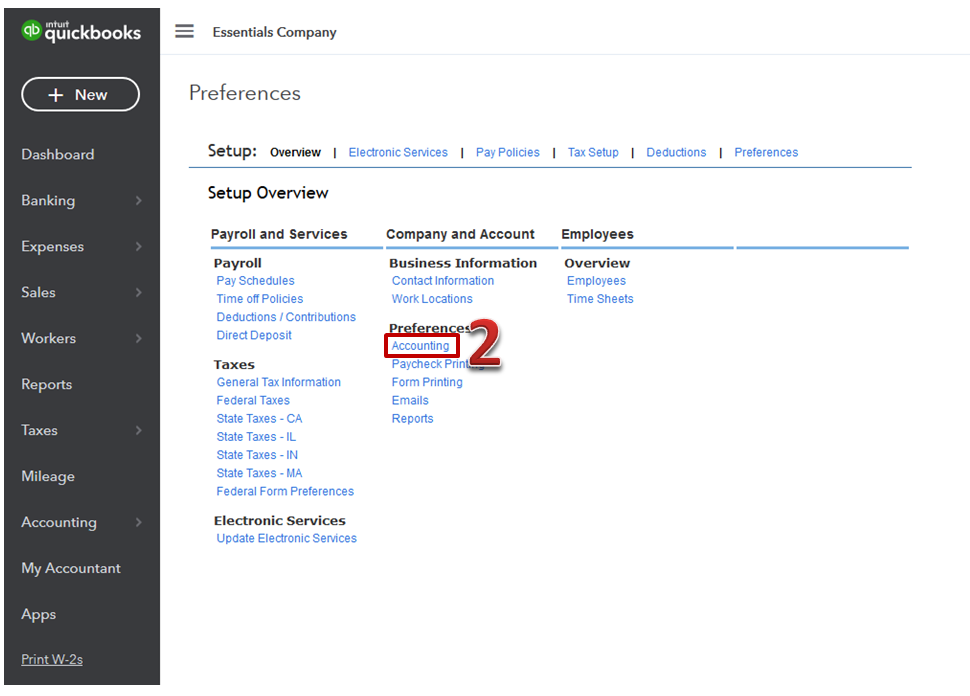Open the Time Sheets link

pyautogui.click(x=600, y=299)
